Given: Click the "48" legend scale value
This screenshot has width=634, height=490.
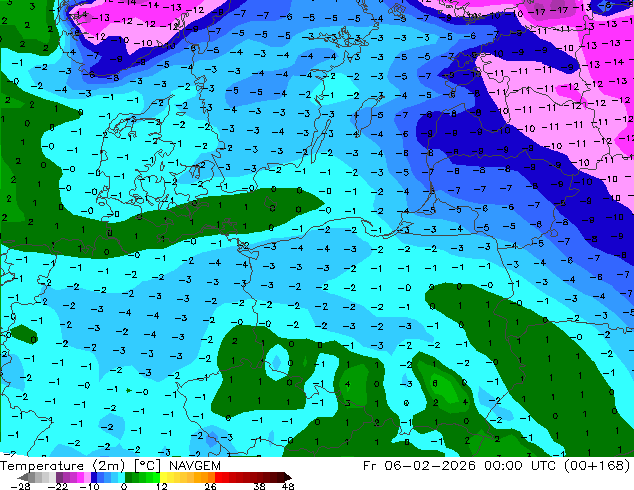Looking at the screenshot, I should (288, 486).
